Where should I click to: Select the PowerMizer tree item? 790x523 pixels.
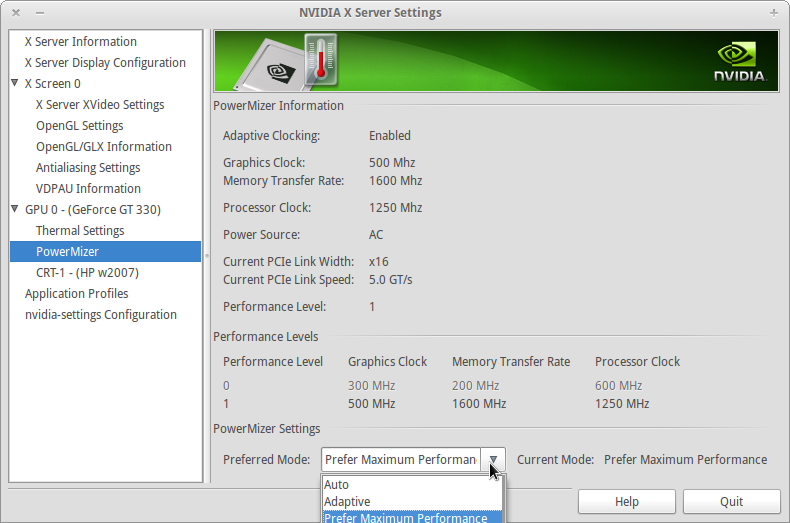(105, 251)
